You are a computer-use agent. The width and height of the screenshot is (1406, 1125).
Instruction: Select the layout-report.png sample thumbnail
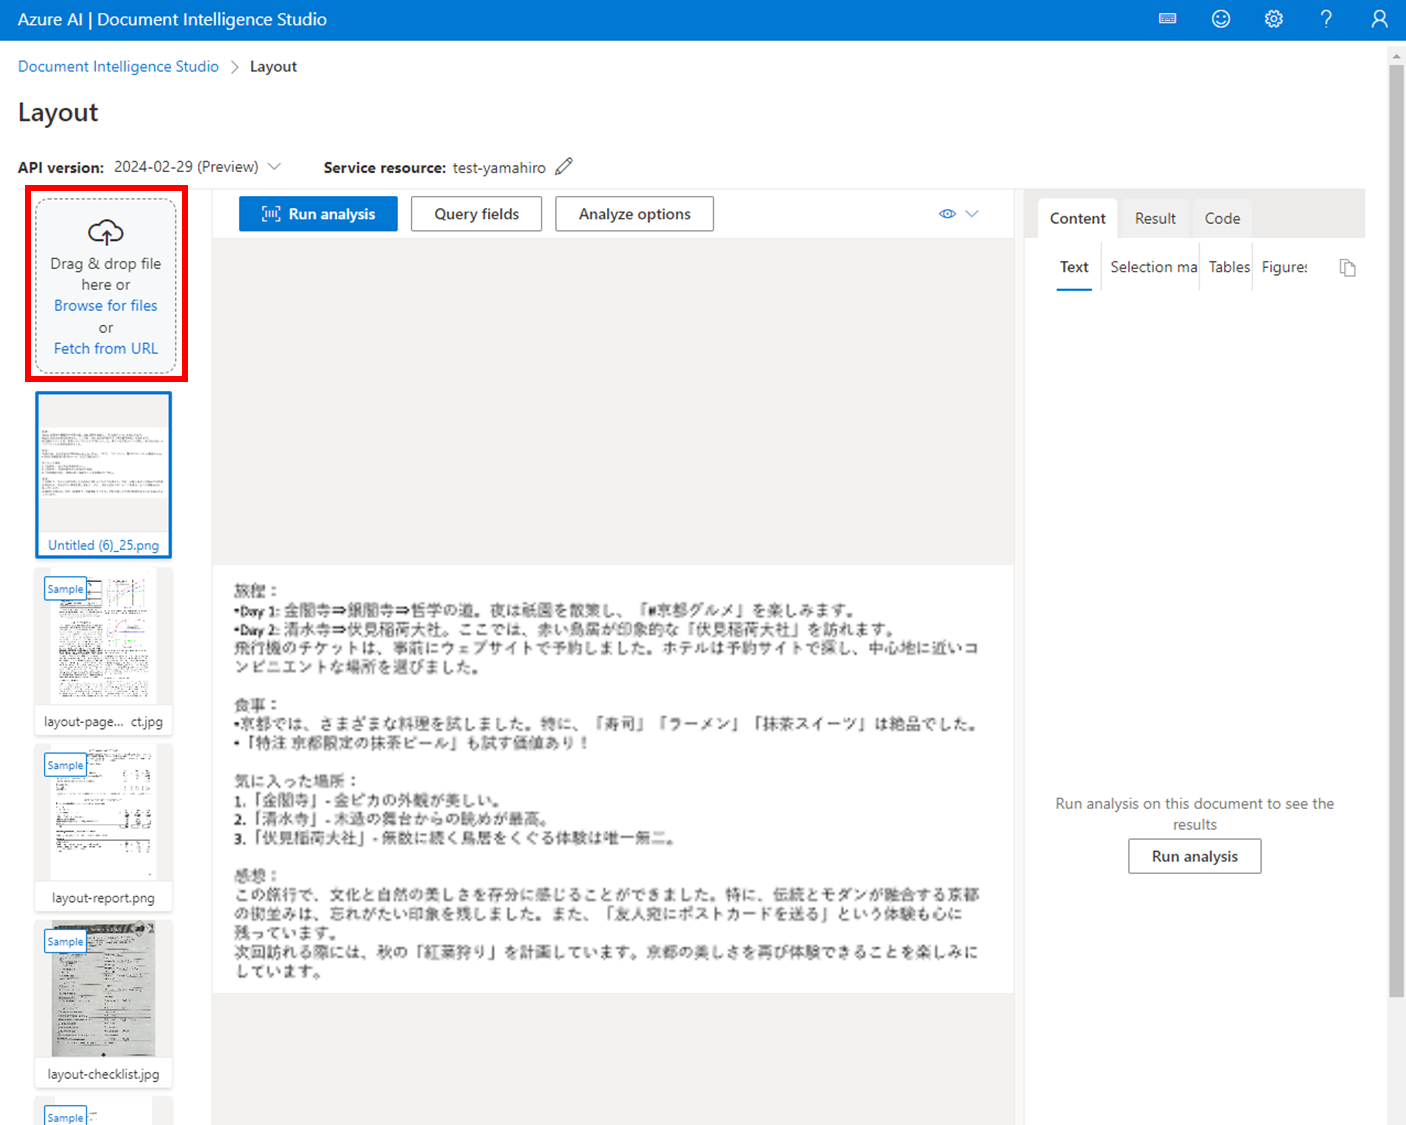[x=103, y=815]
